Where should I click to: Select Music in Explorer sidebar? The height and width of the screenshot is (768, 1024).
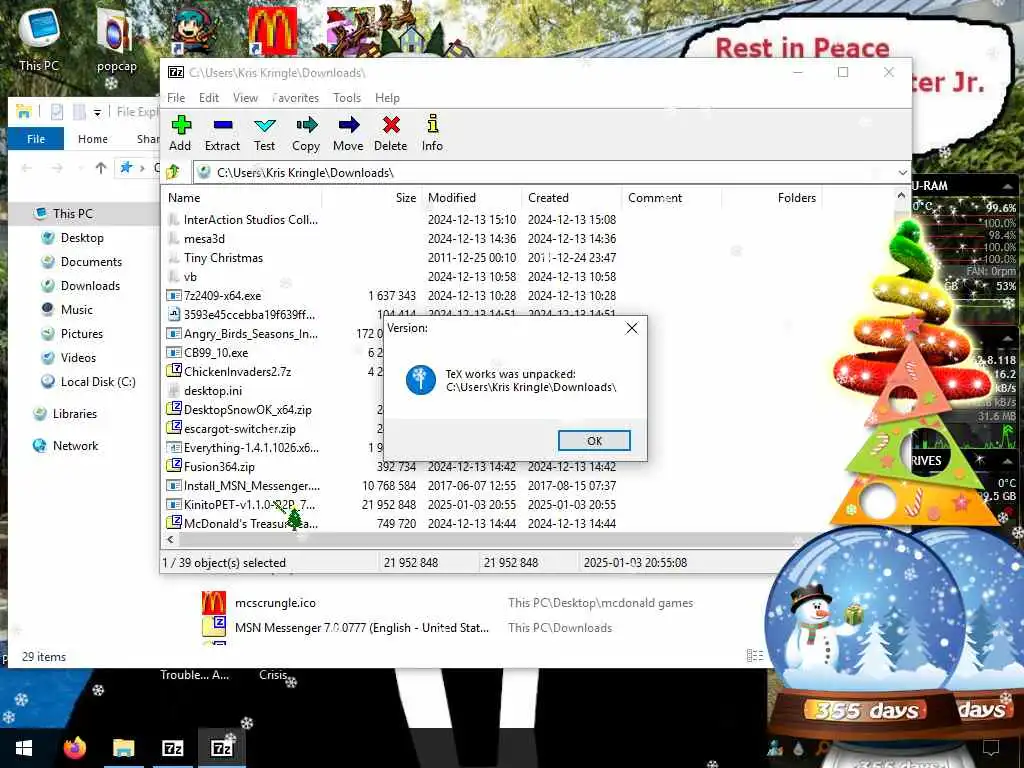click(76, 310)
